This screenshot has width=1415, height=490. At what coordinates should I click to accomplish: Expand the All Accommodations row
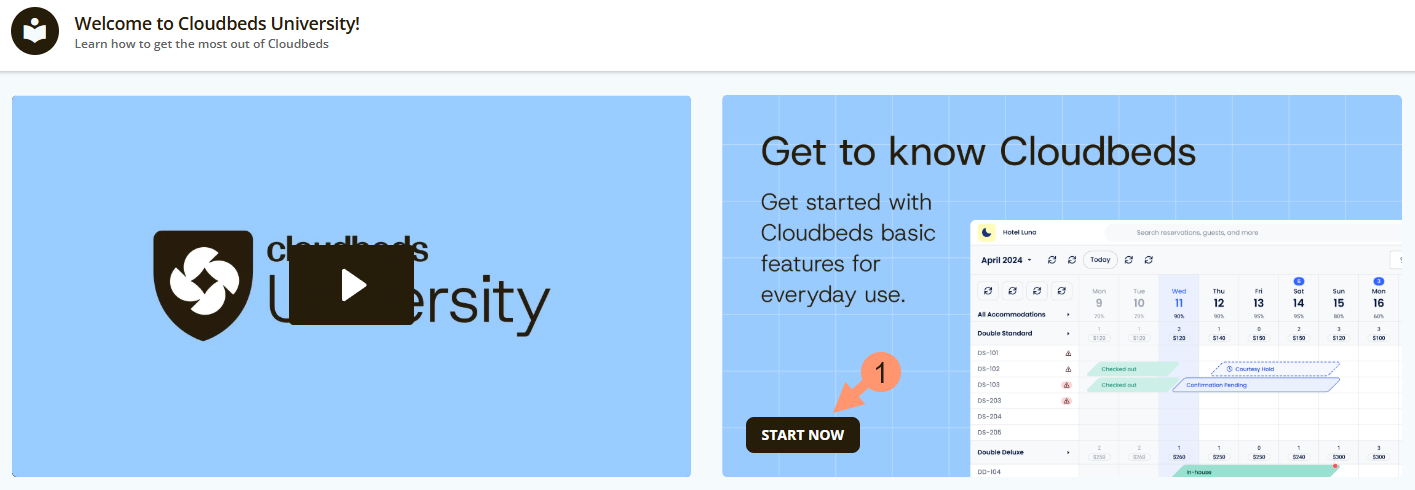coord(1068,314)
